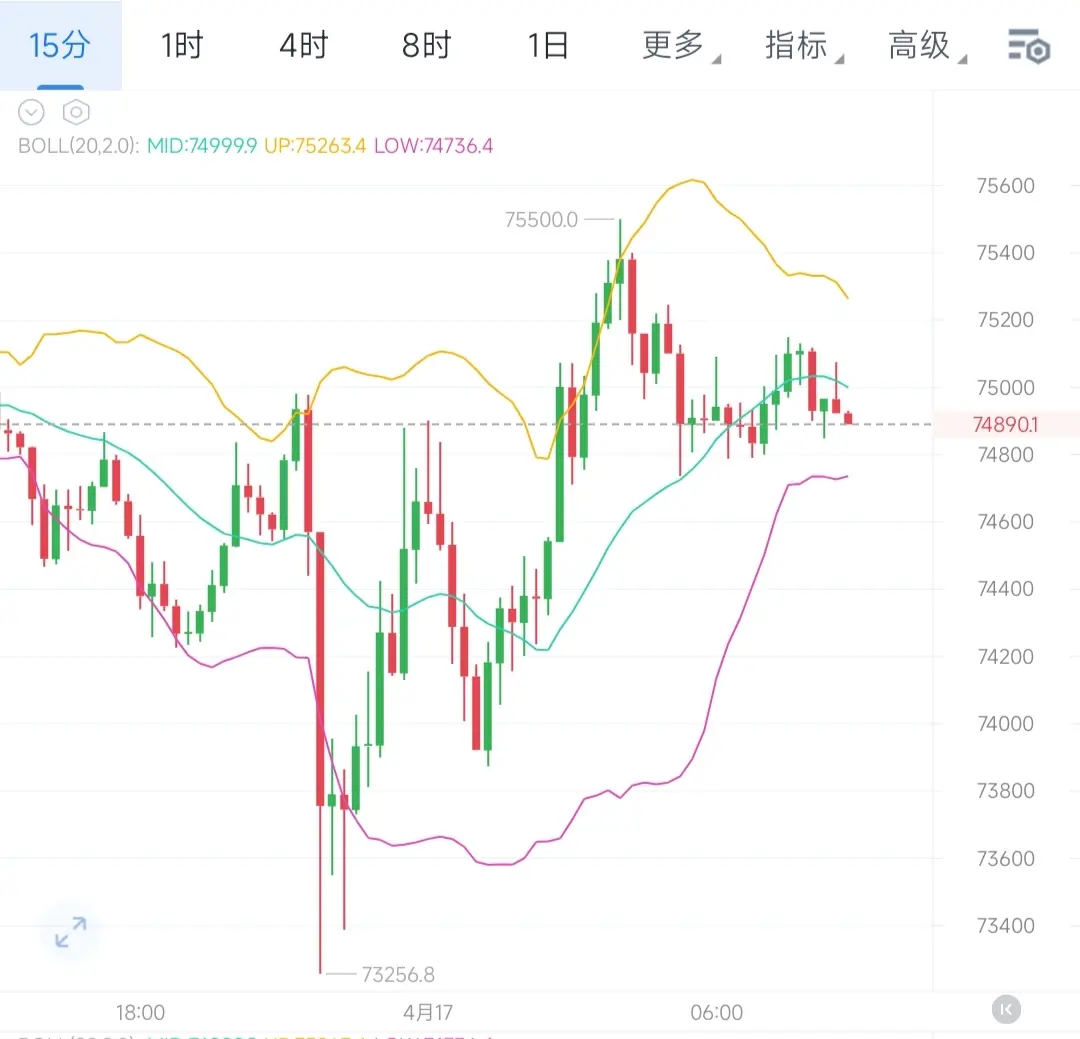Click the 73400 price axis label
Image resolution: width=1080 pixels, height=1039 pixels.
click(x=1006, y=925)
